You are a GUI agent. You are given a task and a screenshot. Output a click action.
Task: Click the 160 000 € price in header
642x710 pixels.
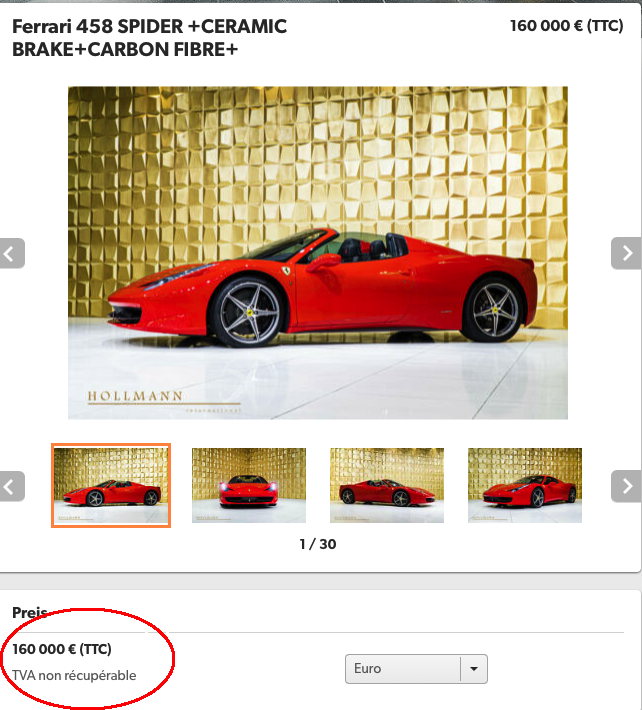[x=566, y=26]
